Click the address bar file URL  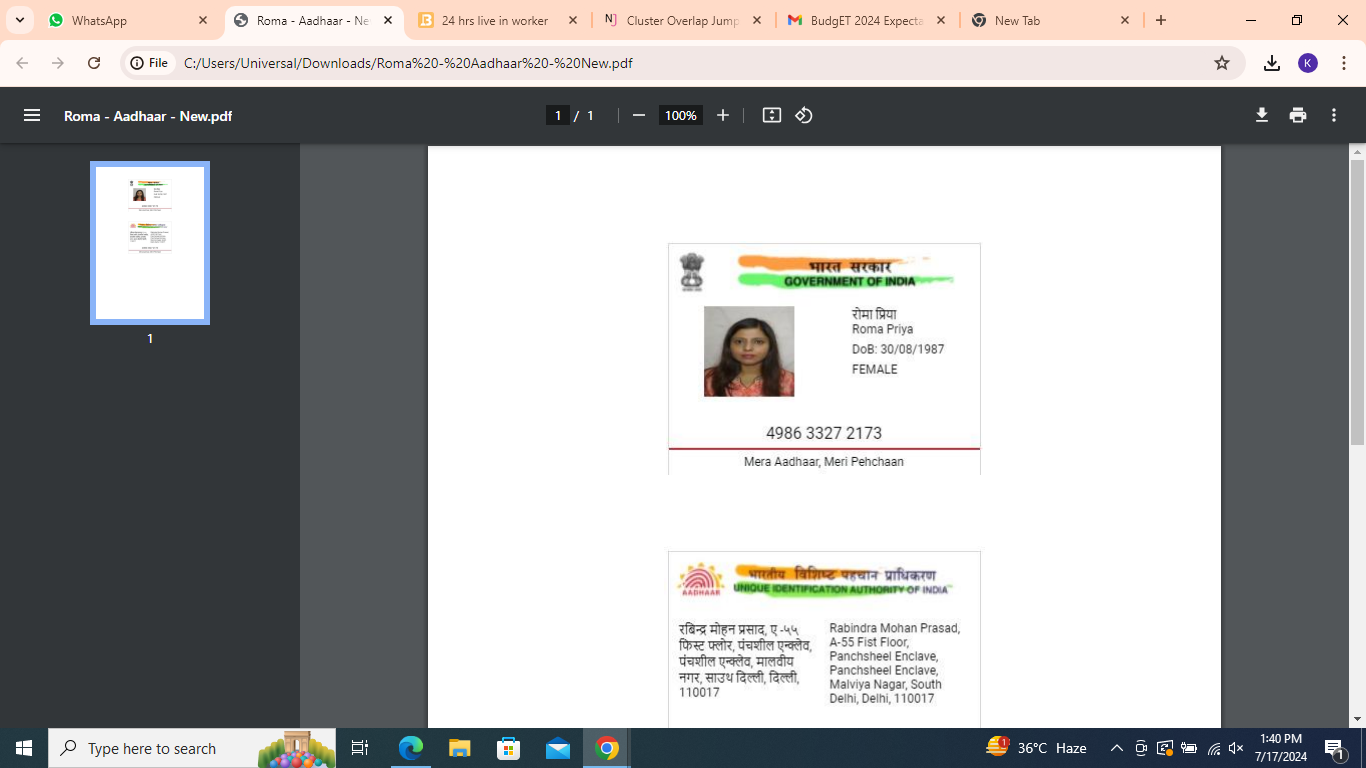point(408,63)
